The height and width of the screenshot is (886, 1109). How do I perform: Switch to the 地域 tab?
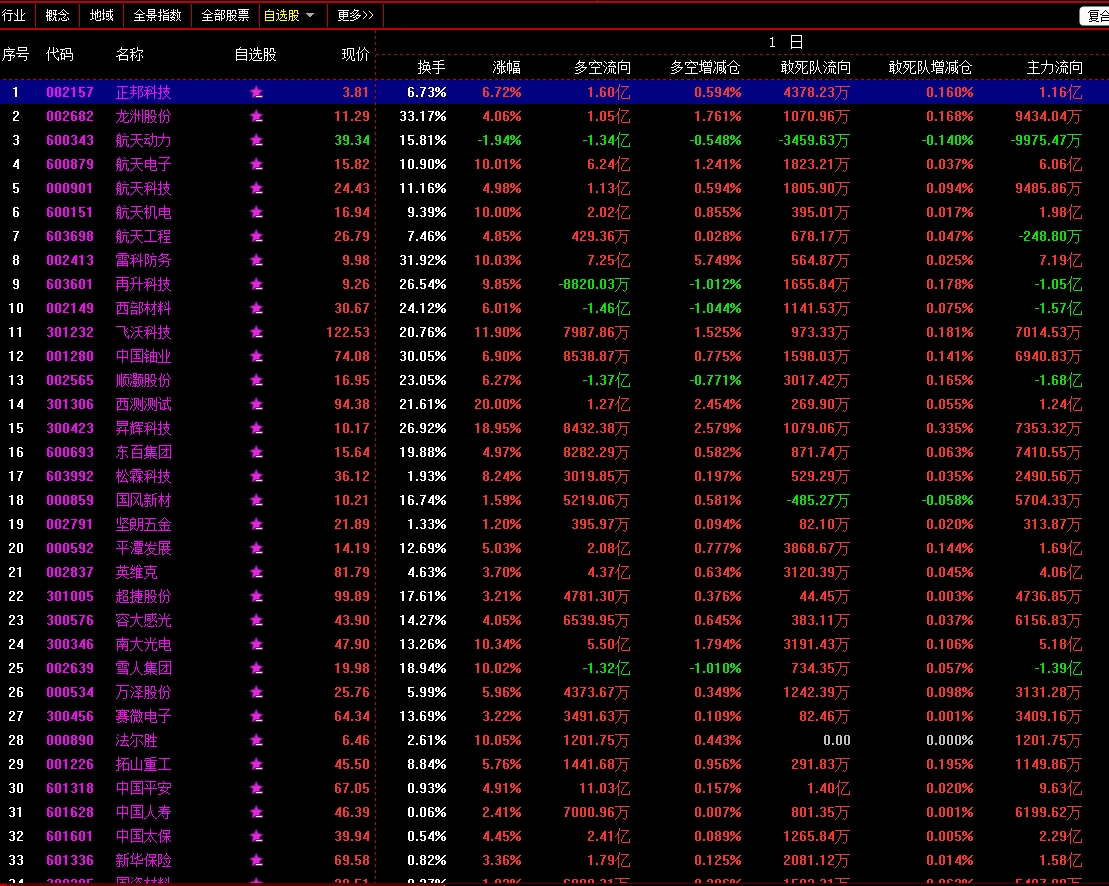click(x=102, y=16)
